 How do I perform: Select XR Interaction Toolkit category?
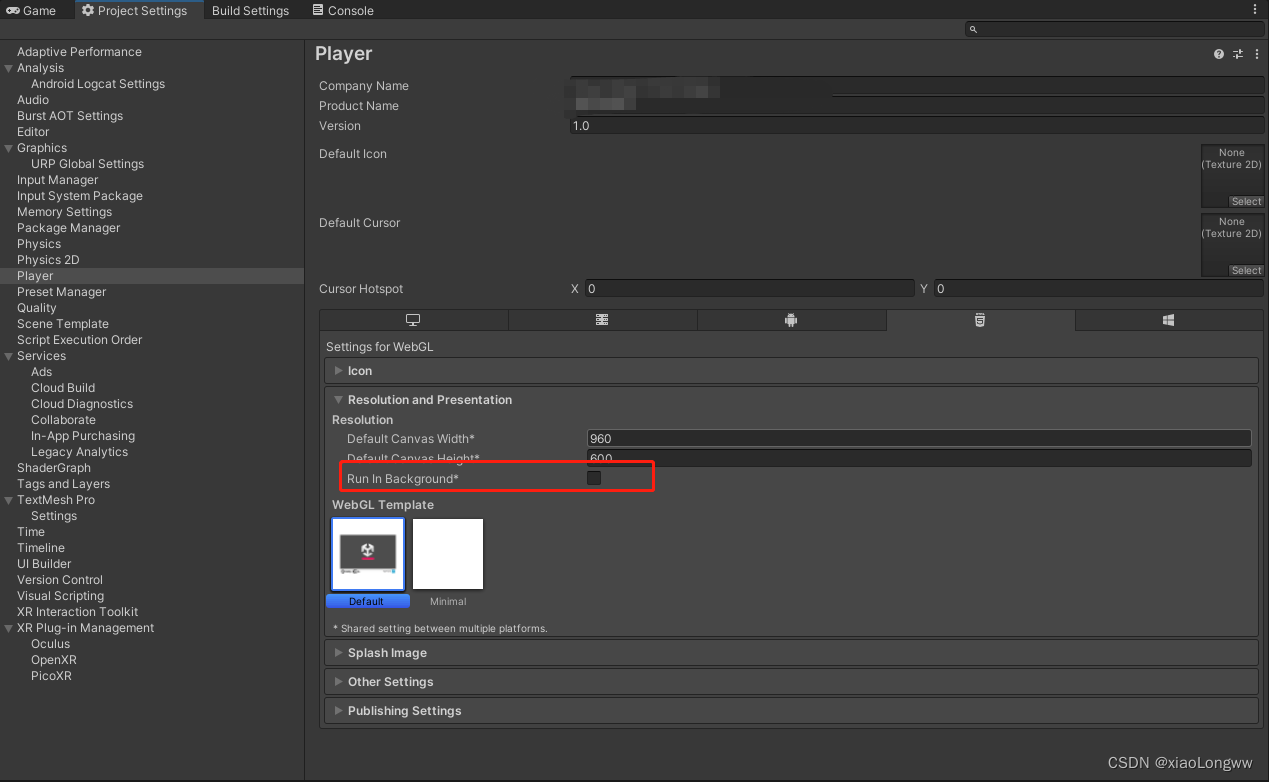tap(77, 612)
